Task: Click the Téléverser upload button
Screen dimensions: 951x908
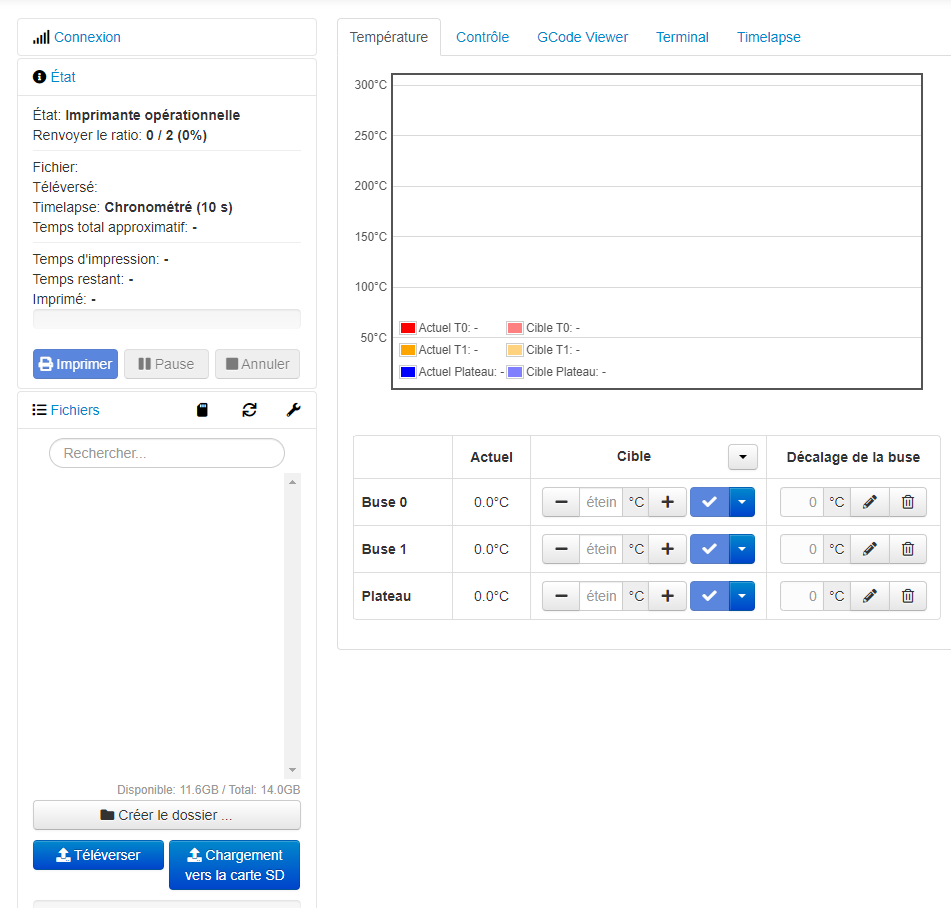Action: point(98,855)
